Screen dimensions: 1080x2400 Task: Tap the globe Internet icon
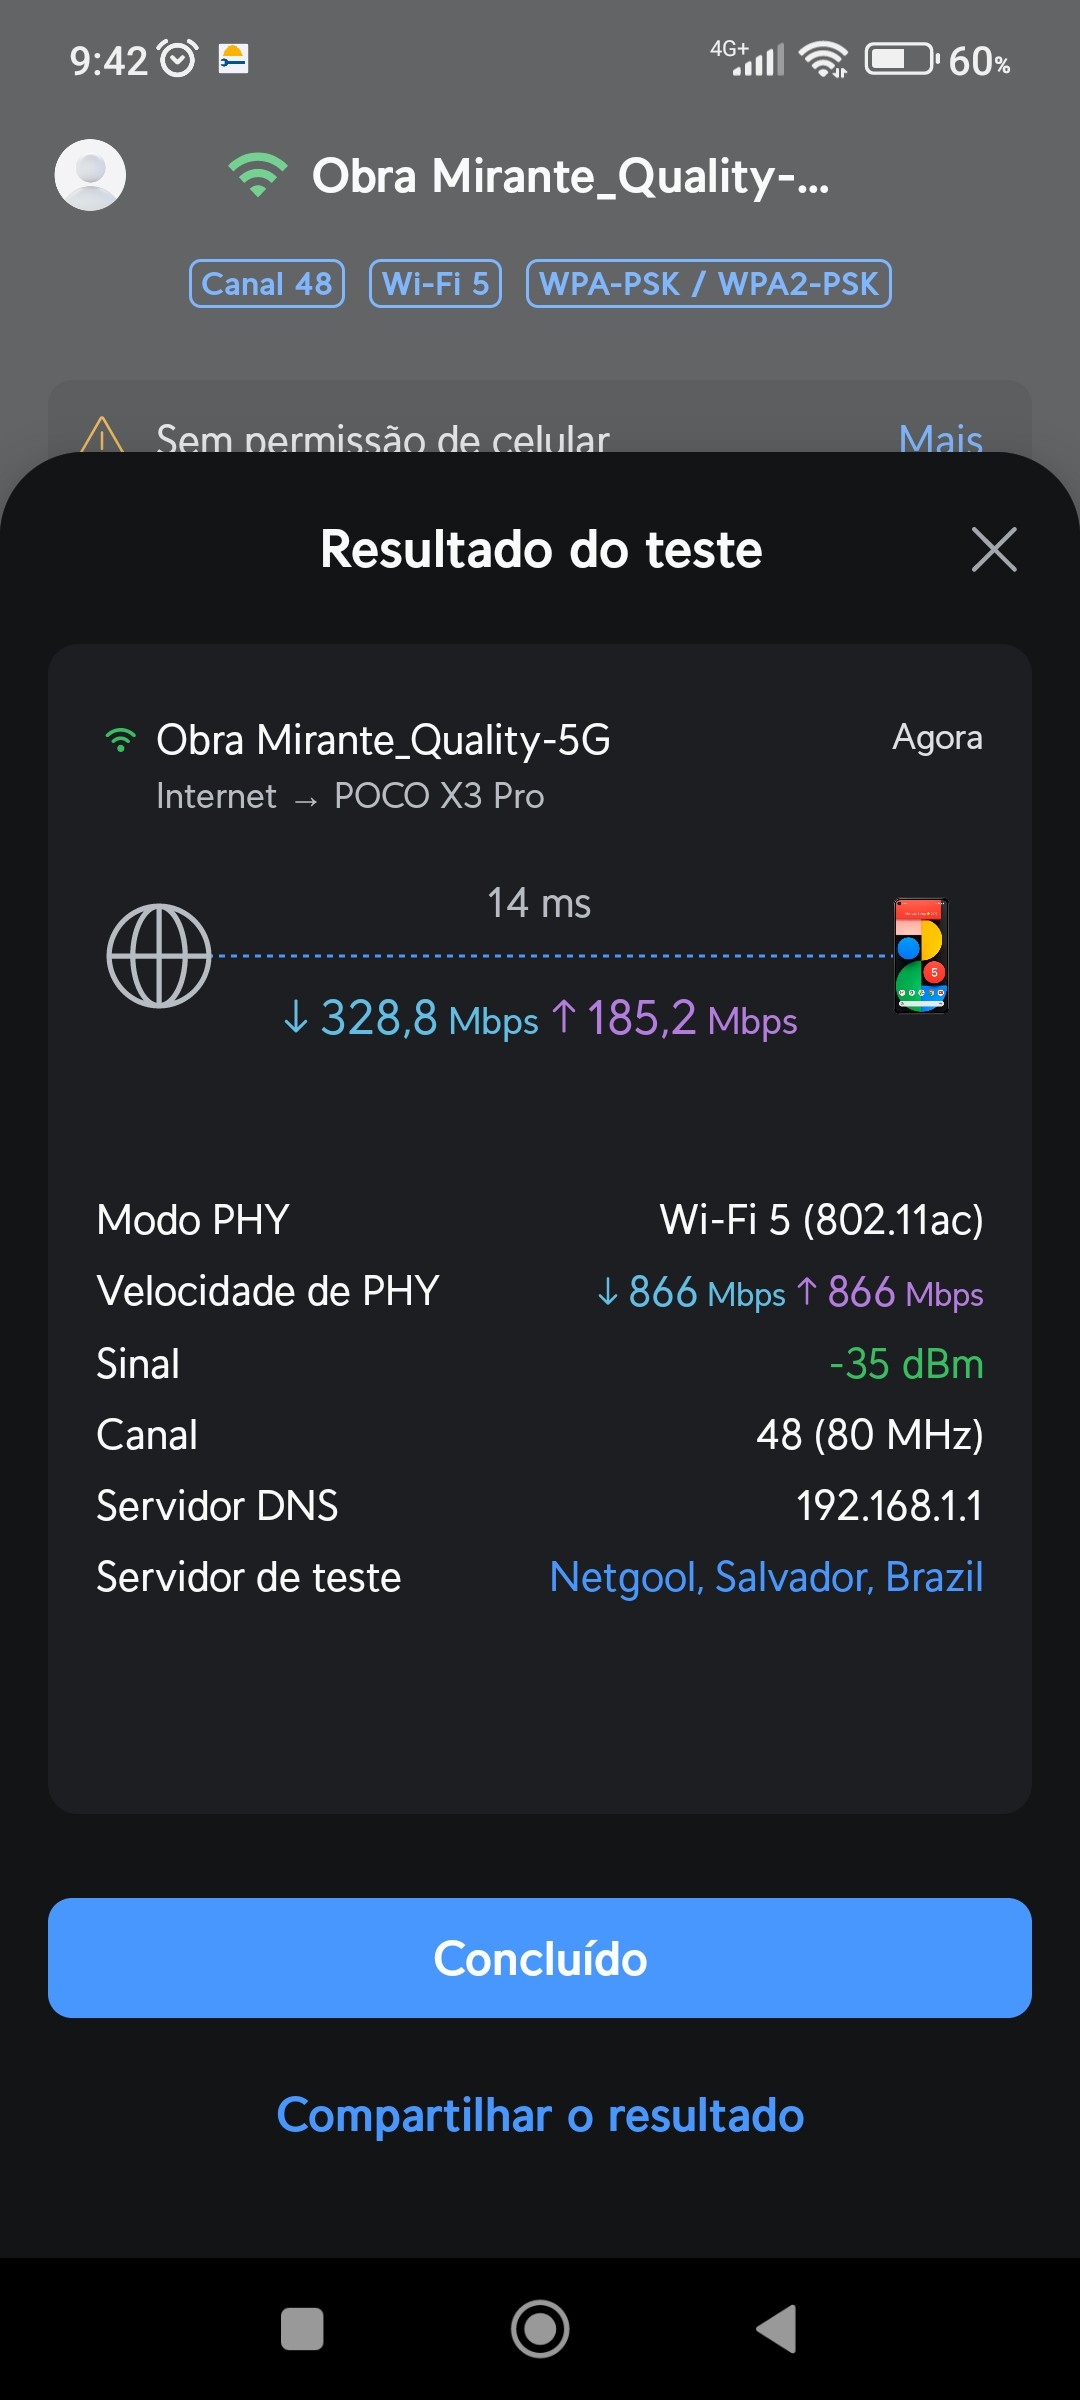click(x=159, y=956)
